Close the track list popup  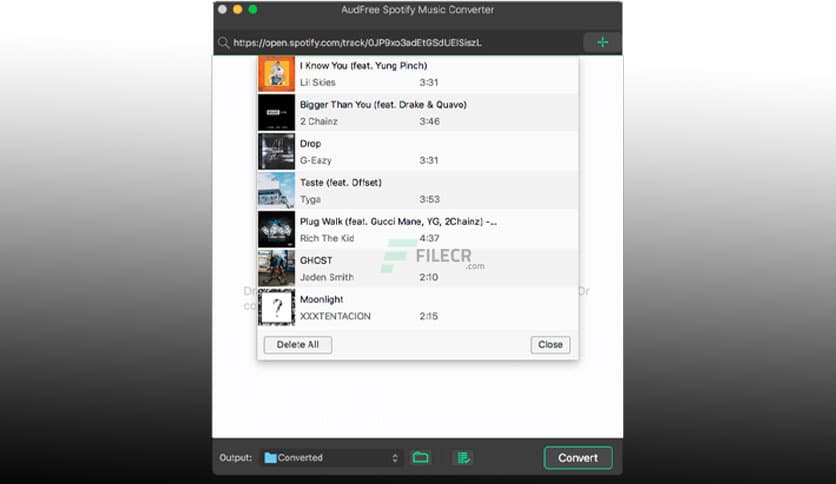[x=550, y=344]
